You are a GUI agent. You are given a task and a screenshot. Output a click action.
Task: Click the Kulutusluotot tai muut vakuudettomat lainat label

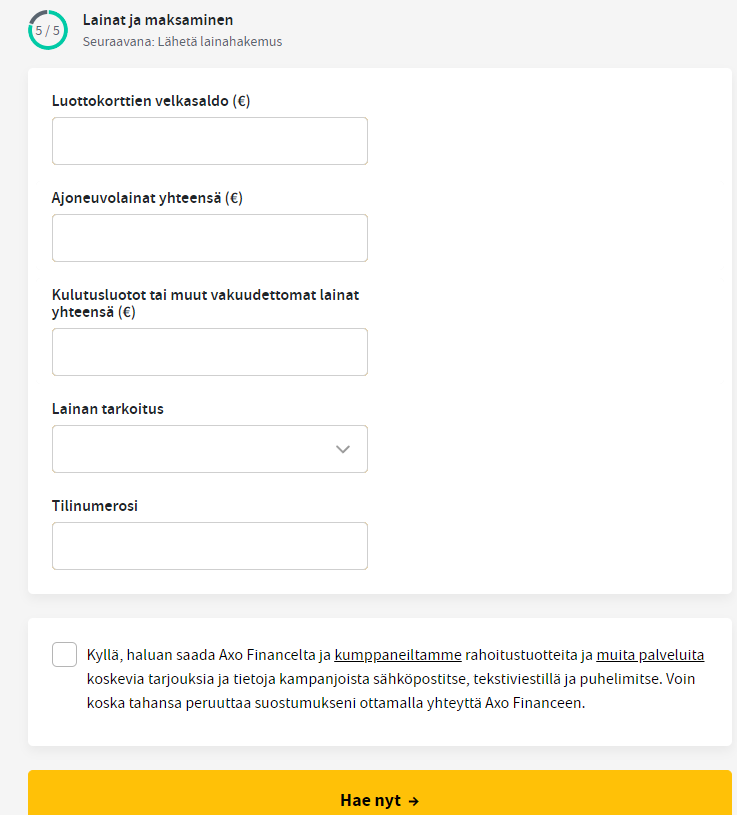pyautogui.click(x=206, y=304)
